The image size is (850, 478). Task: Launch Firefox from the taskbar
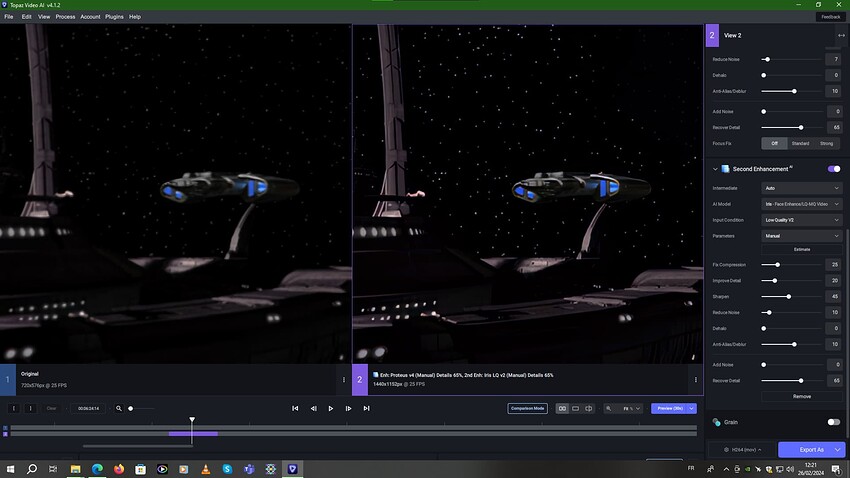pos(119,469)
